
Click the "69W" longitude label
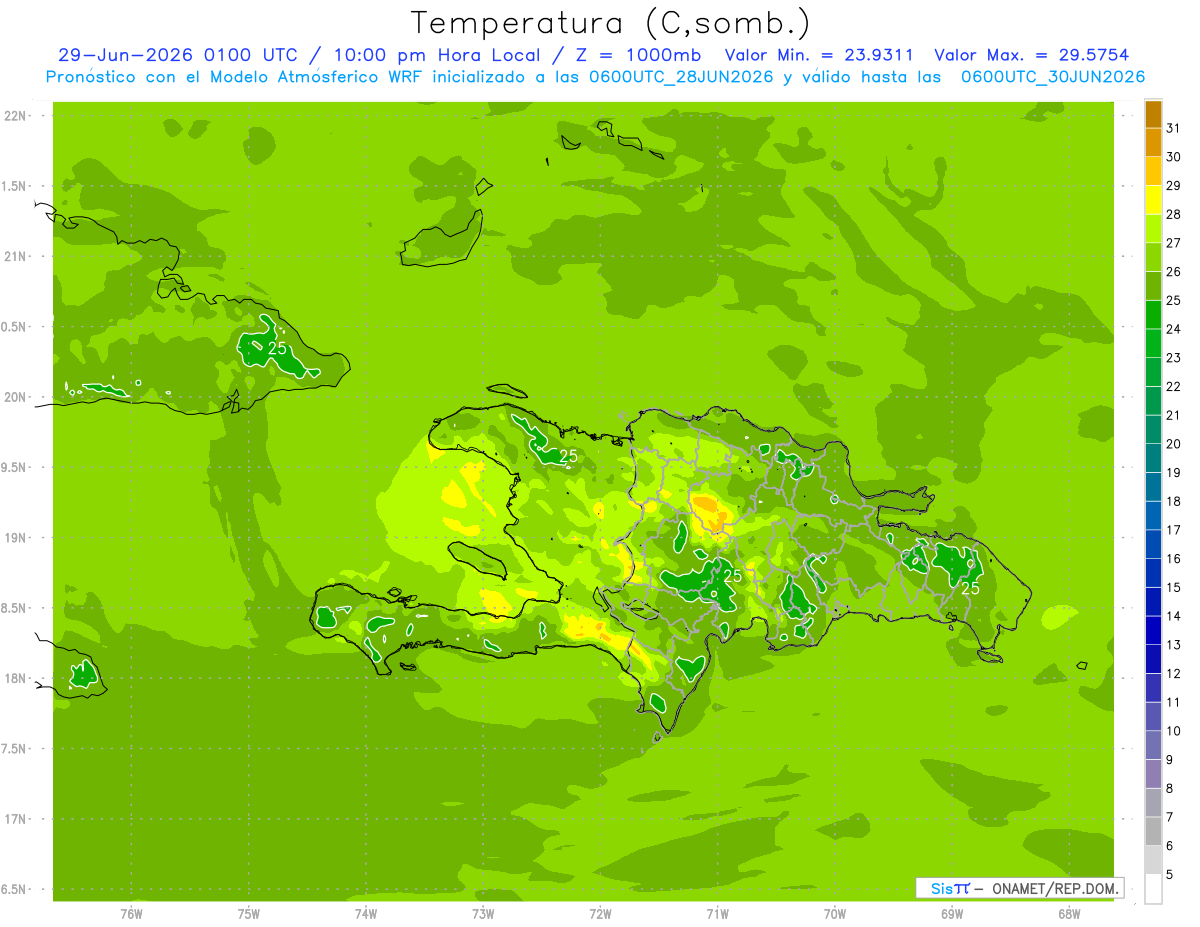tap(952, 913)
